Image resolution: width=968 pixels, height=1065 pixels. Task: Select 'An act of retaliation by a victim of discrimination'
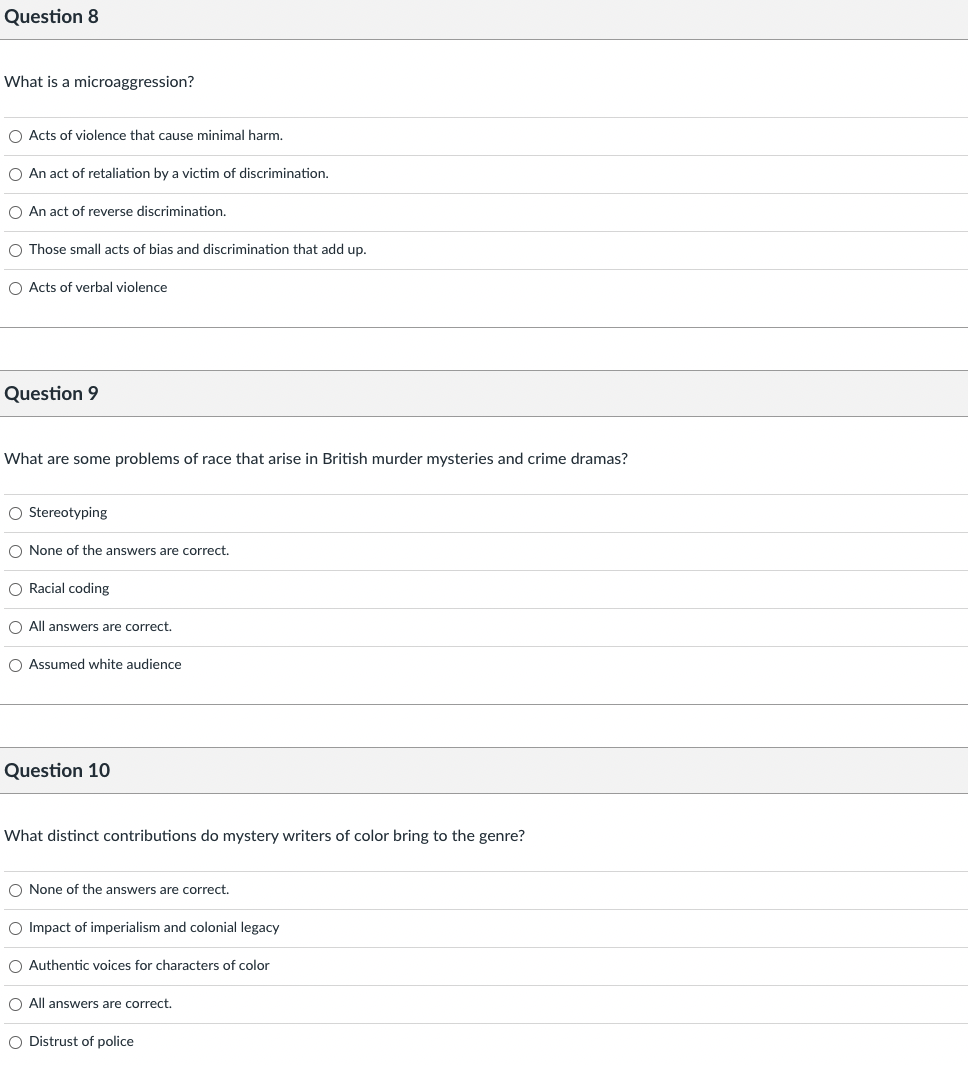15,174
